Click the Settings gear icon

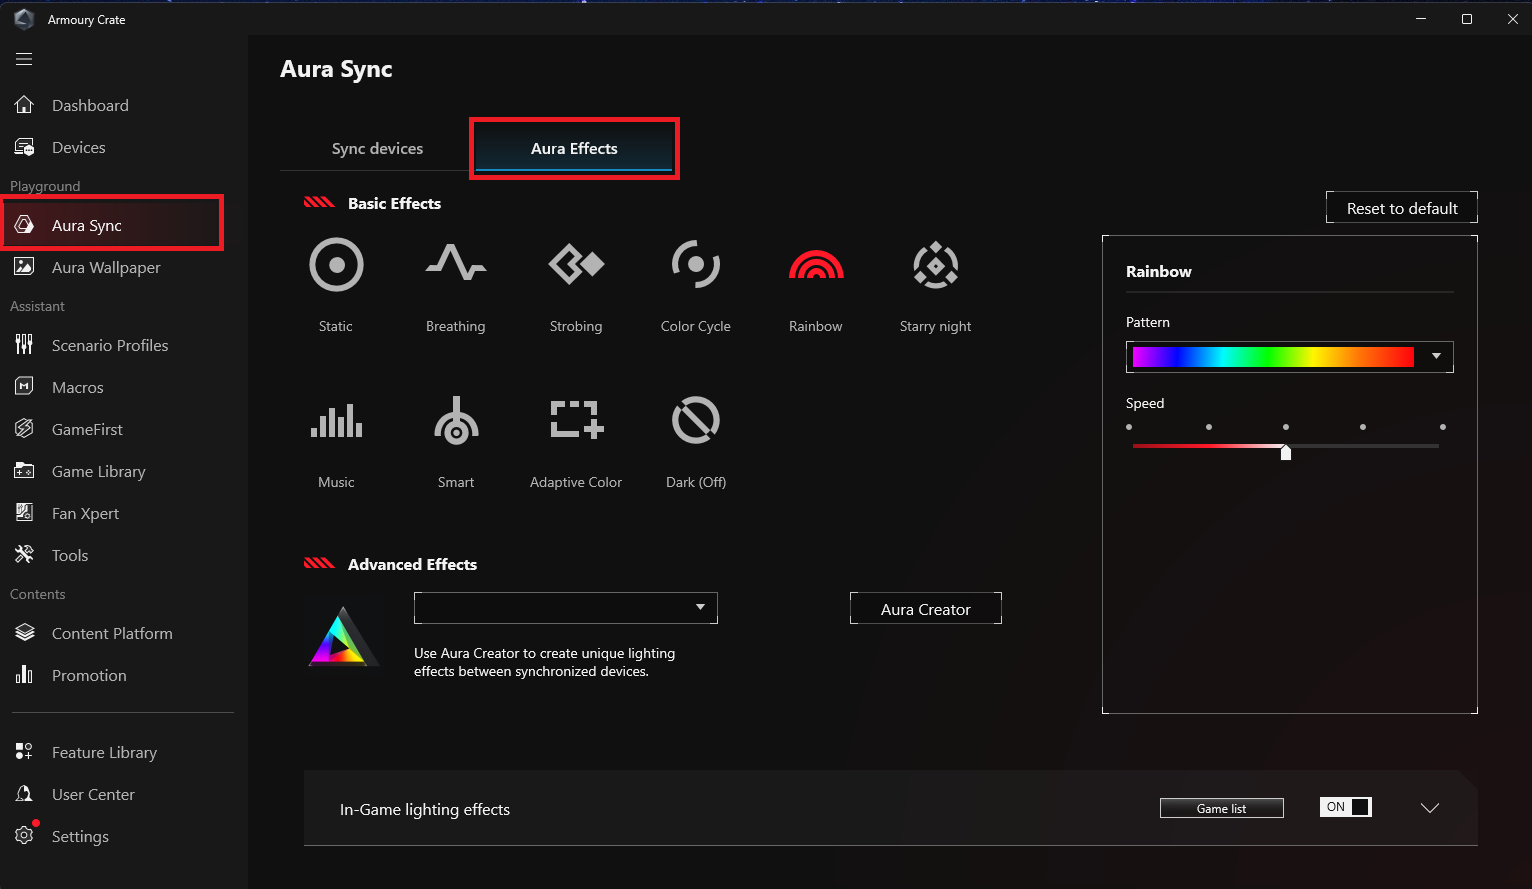[25, 836]
